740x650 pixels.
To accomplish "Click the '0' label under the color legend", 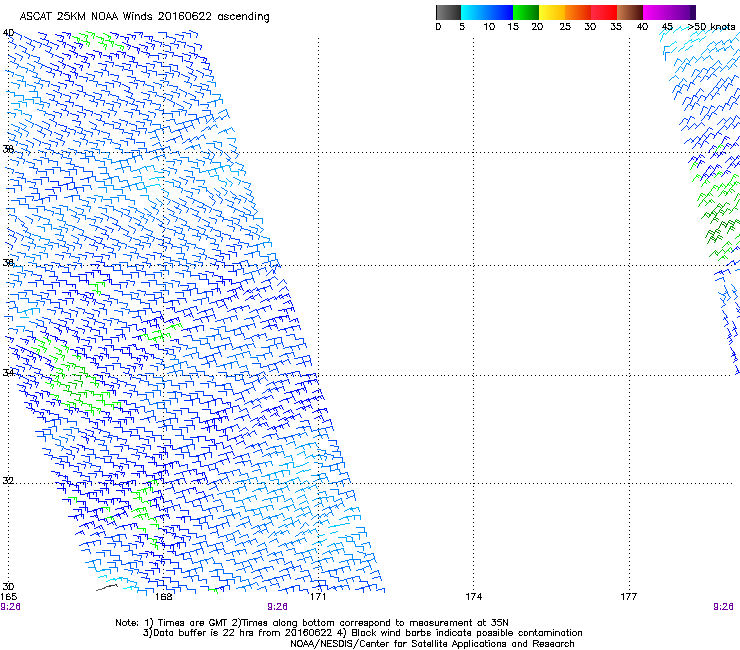I will point(438,27).
